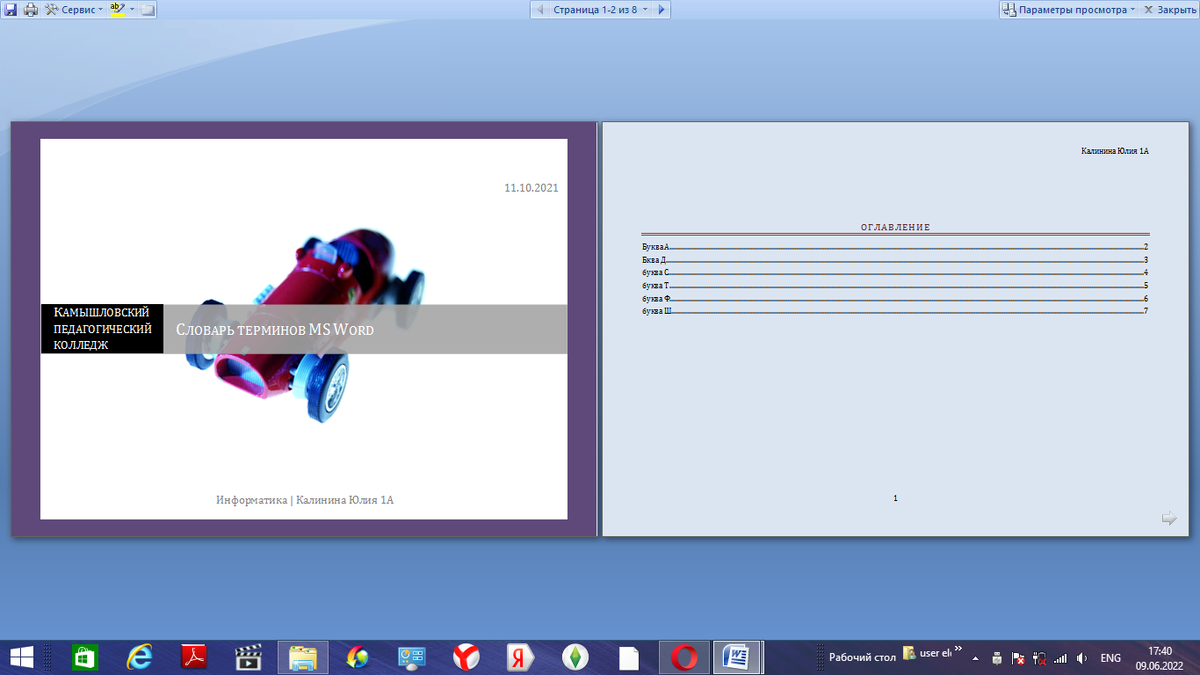Click Закрыть to close reading view

(x=1169, y=9)
